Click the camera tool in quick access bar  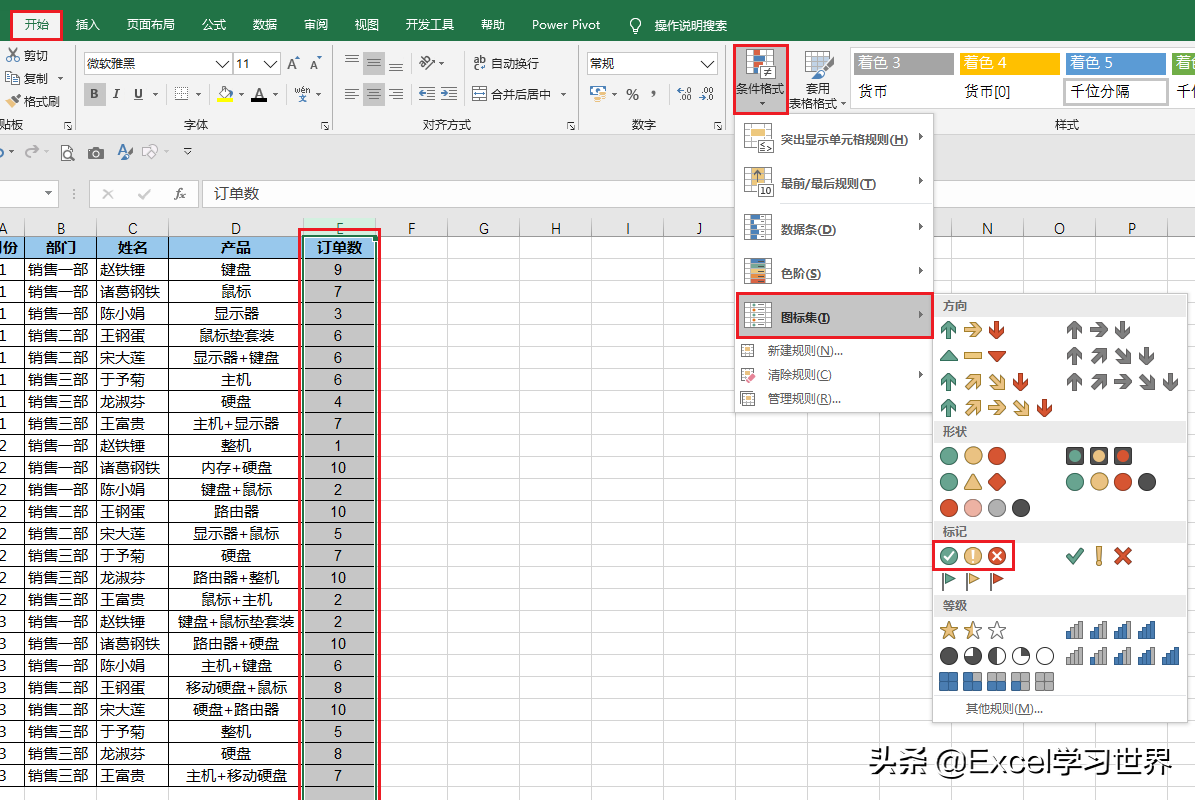click(x=95, y=153)
